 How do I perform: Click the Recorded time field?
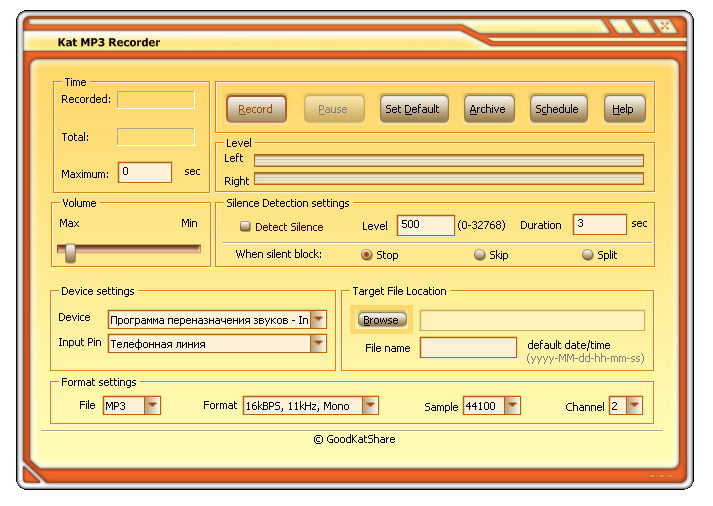point(156,100)
